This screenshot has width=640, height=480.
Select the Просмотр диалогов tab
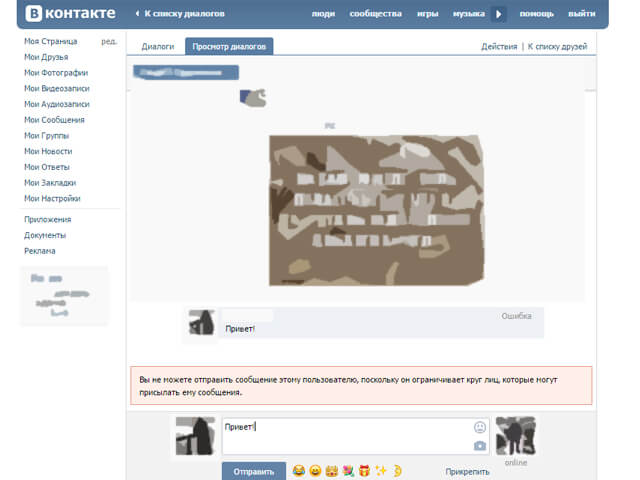231,47
